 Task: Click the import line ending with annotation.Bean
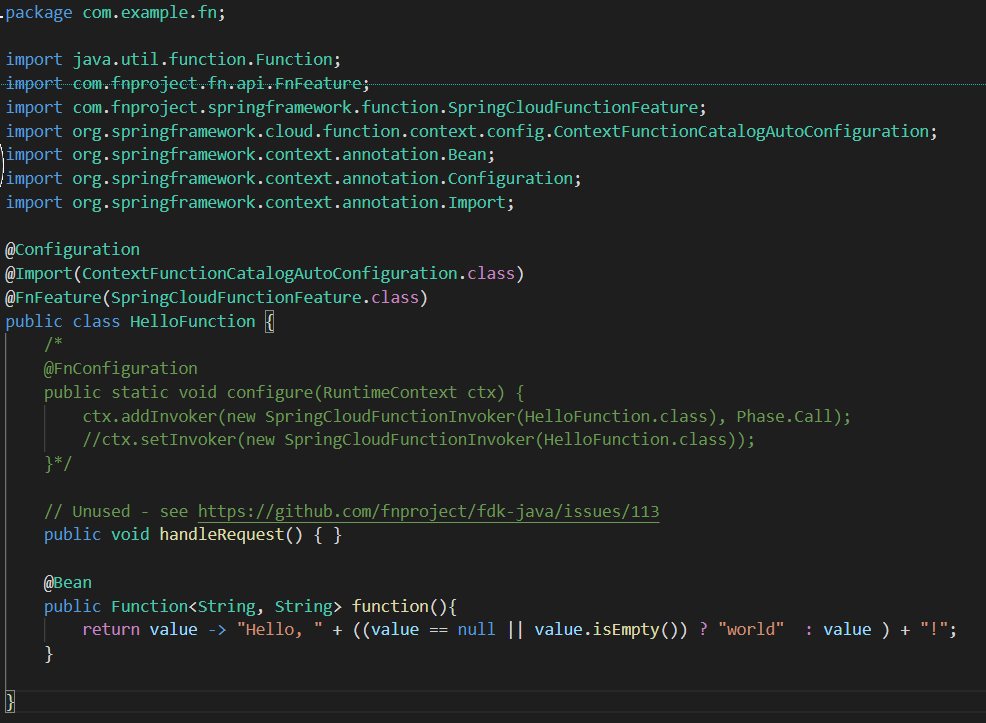[x=250, y=155]
